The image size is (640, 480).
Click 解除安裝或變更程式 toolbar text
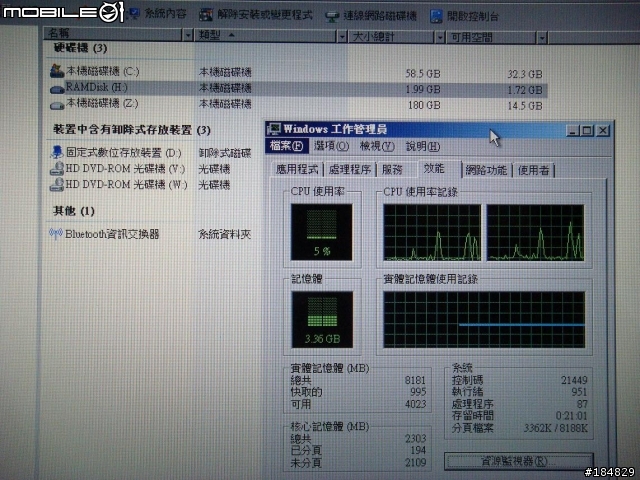(x=265, y=16)
